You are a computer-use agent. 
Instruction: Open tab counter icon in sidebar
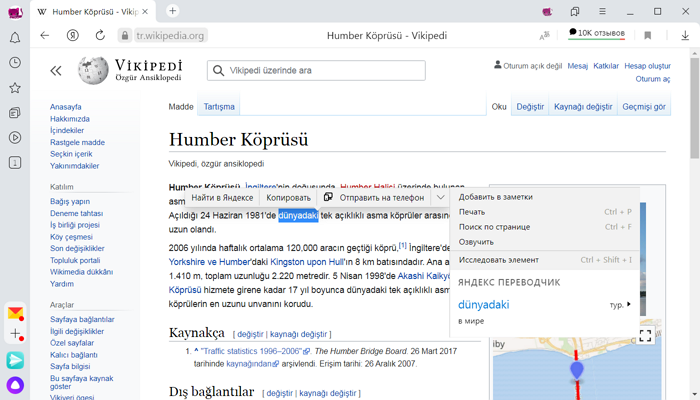point(15,162)
